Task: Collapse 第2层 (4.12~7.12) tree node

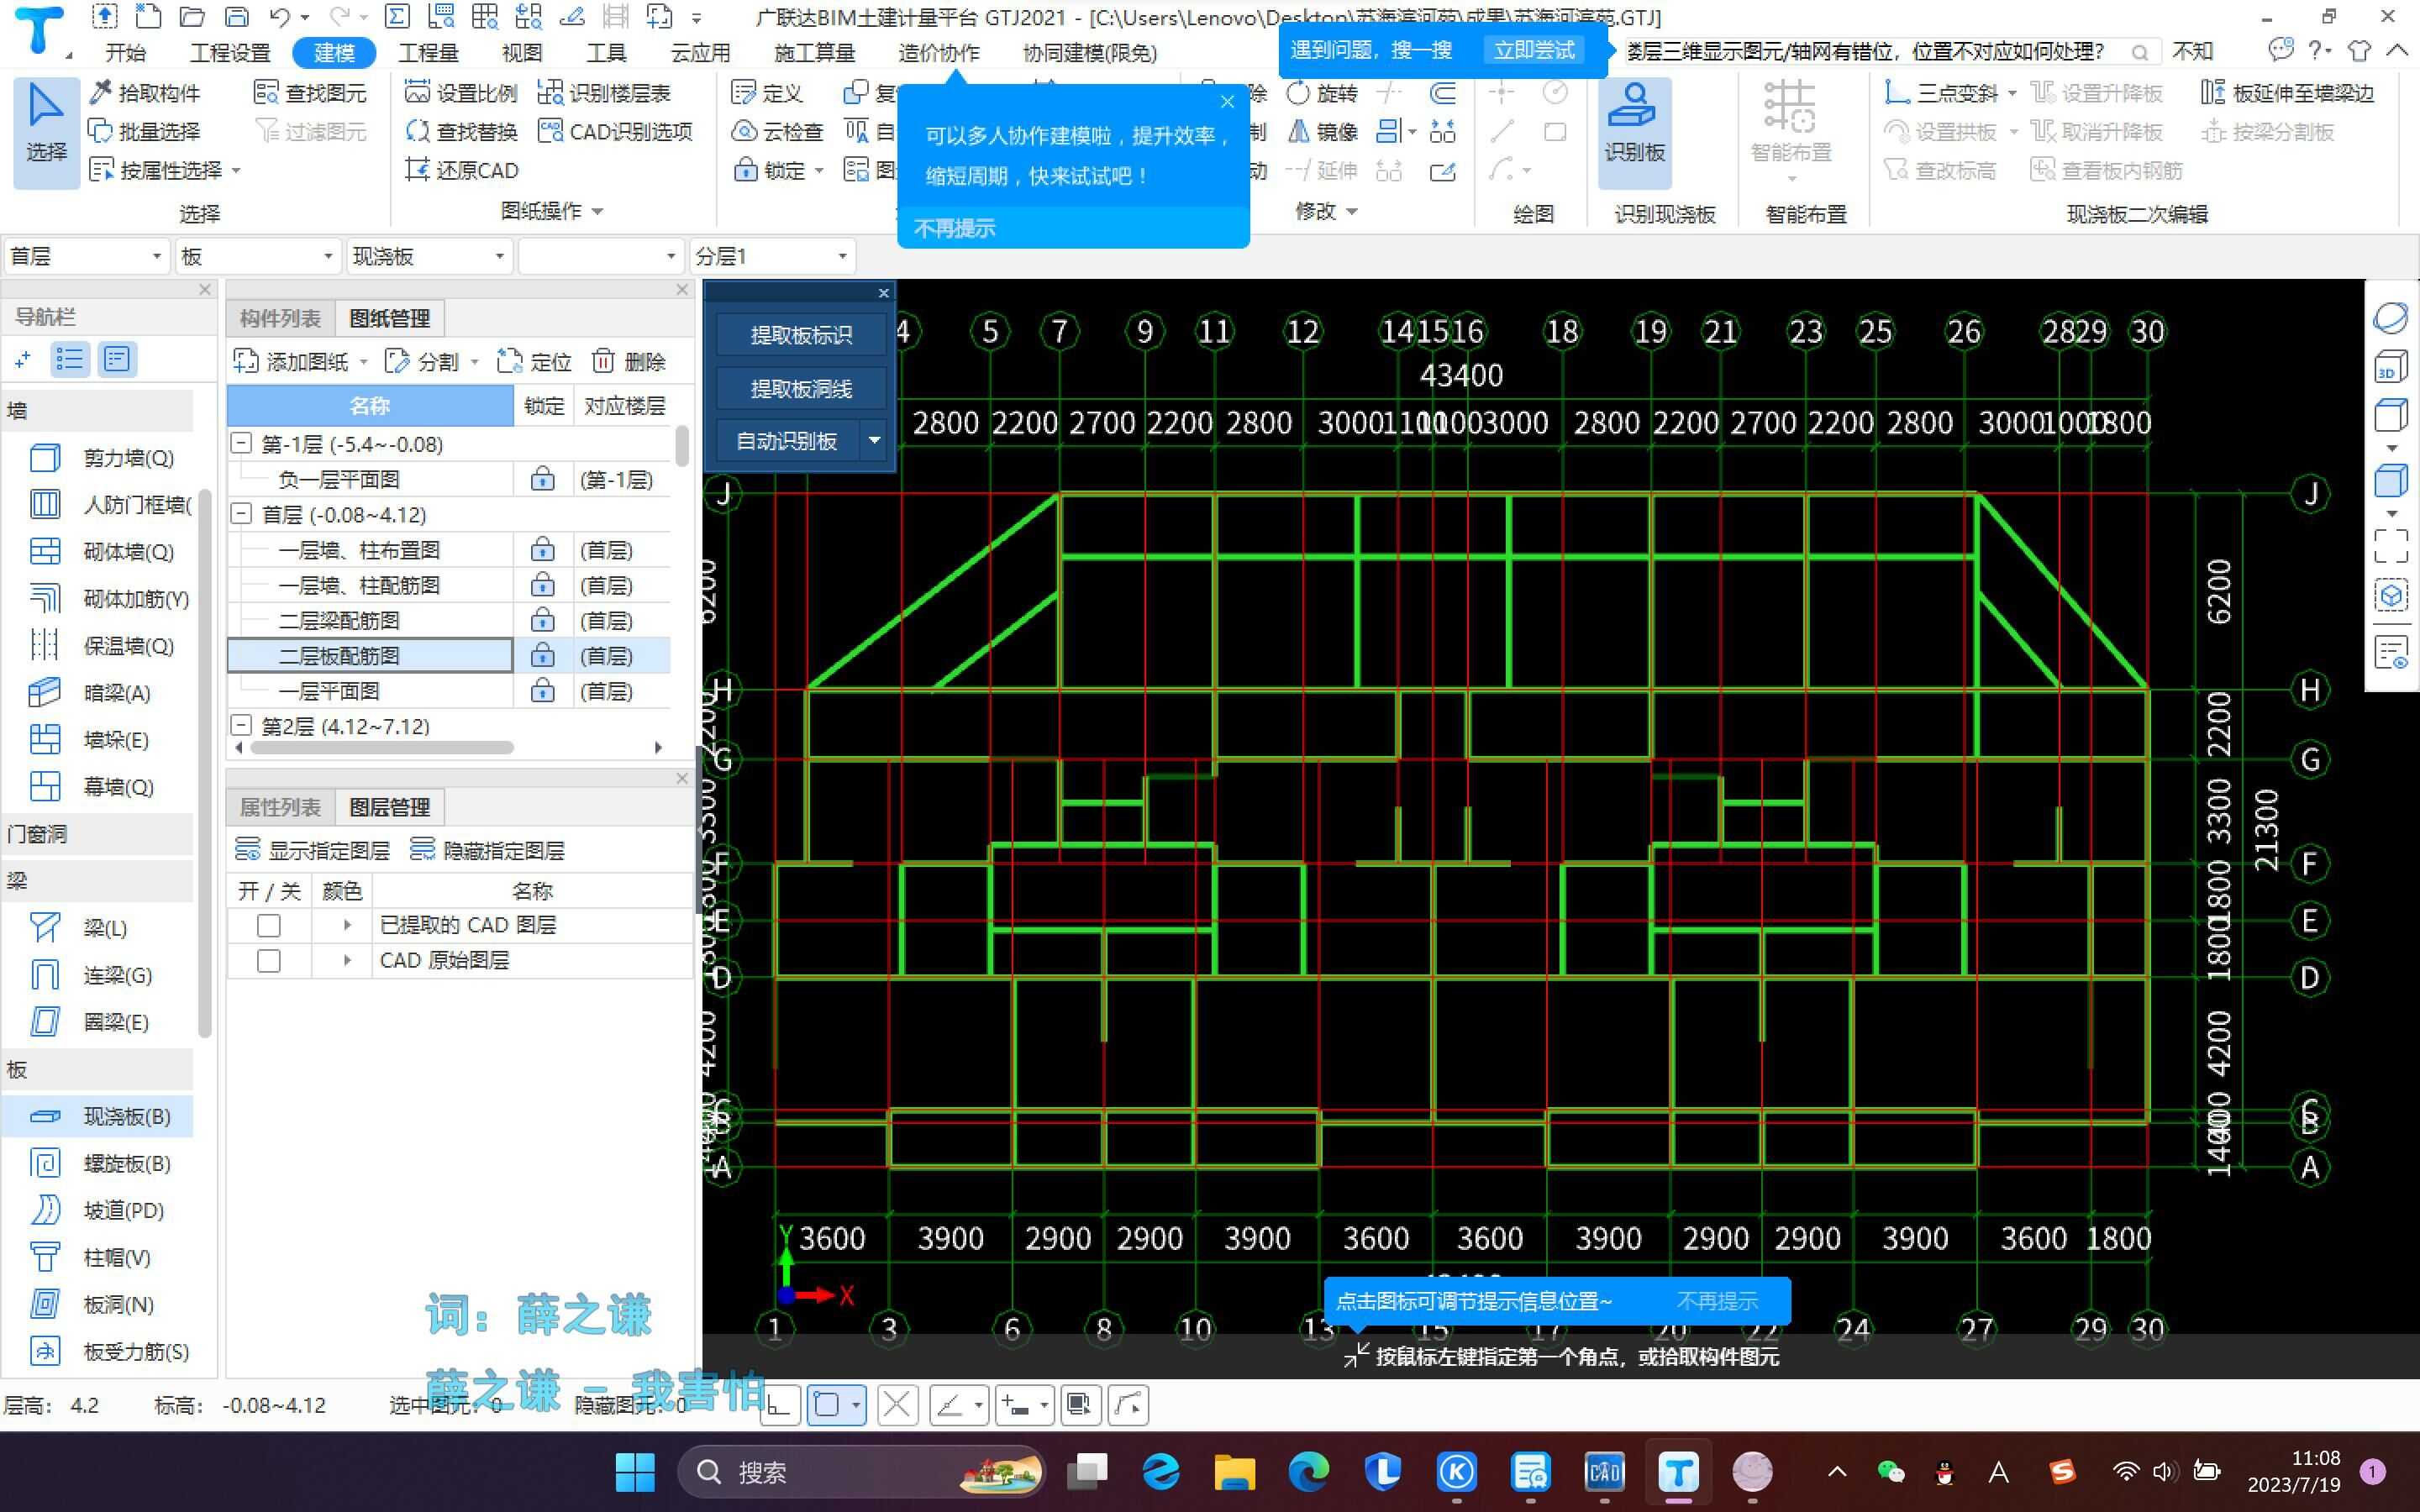Action: pyautogui.click(x=241, y=725)
